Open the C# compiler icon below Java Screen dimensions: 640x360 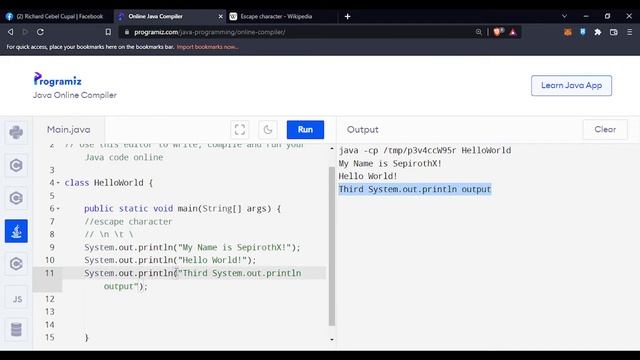[x=16, y=264]
